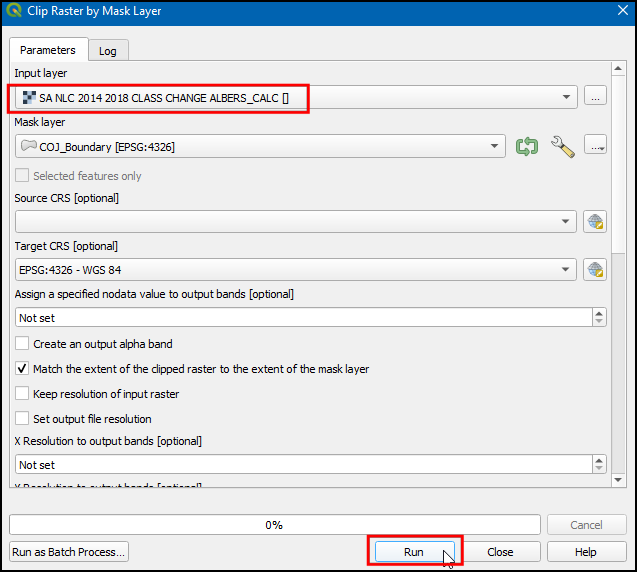Enable Create an output alpha band

click(23, 344)
